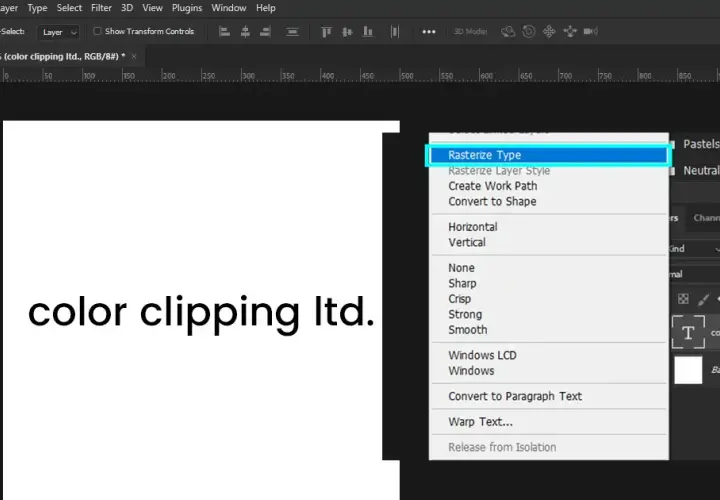Click the align bottom edges icon
Image resolution: width=720 pixels, height=500 pixels.
pyautogui.click(x=368, y=32)
